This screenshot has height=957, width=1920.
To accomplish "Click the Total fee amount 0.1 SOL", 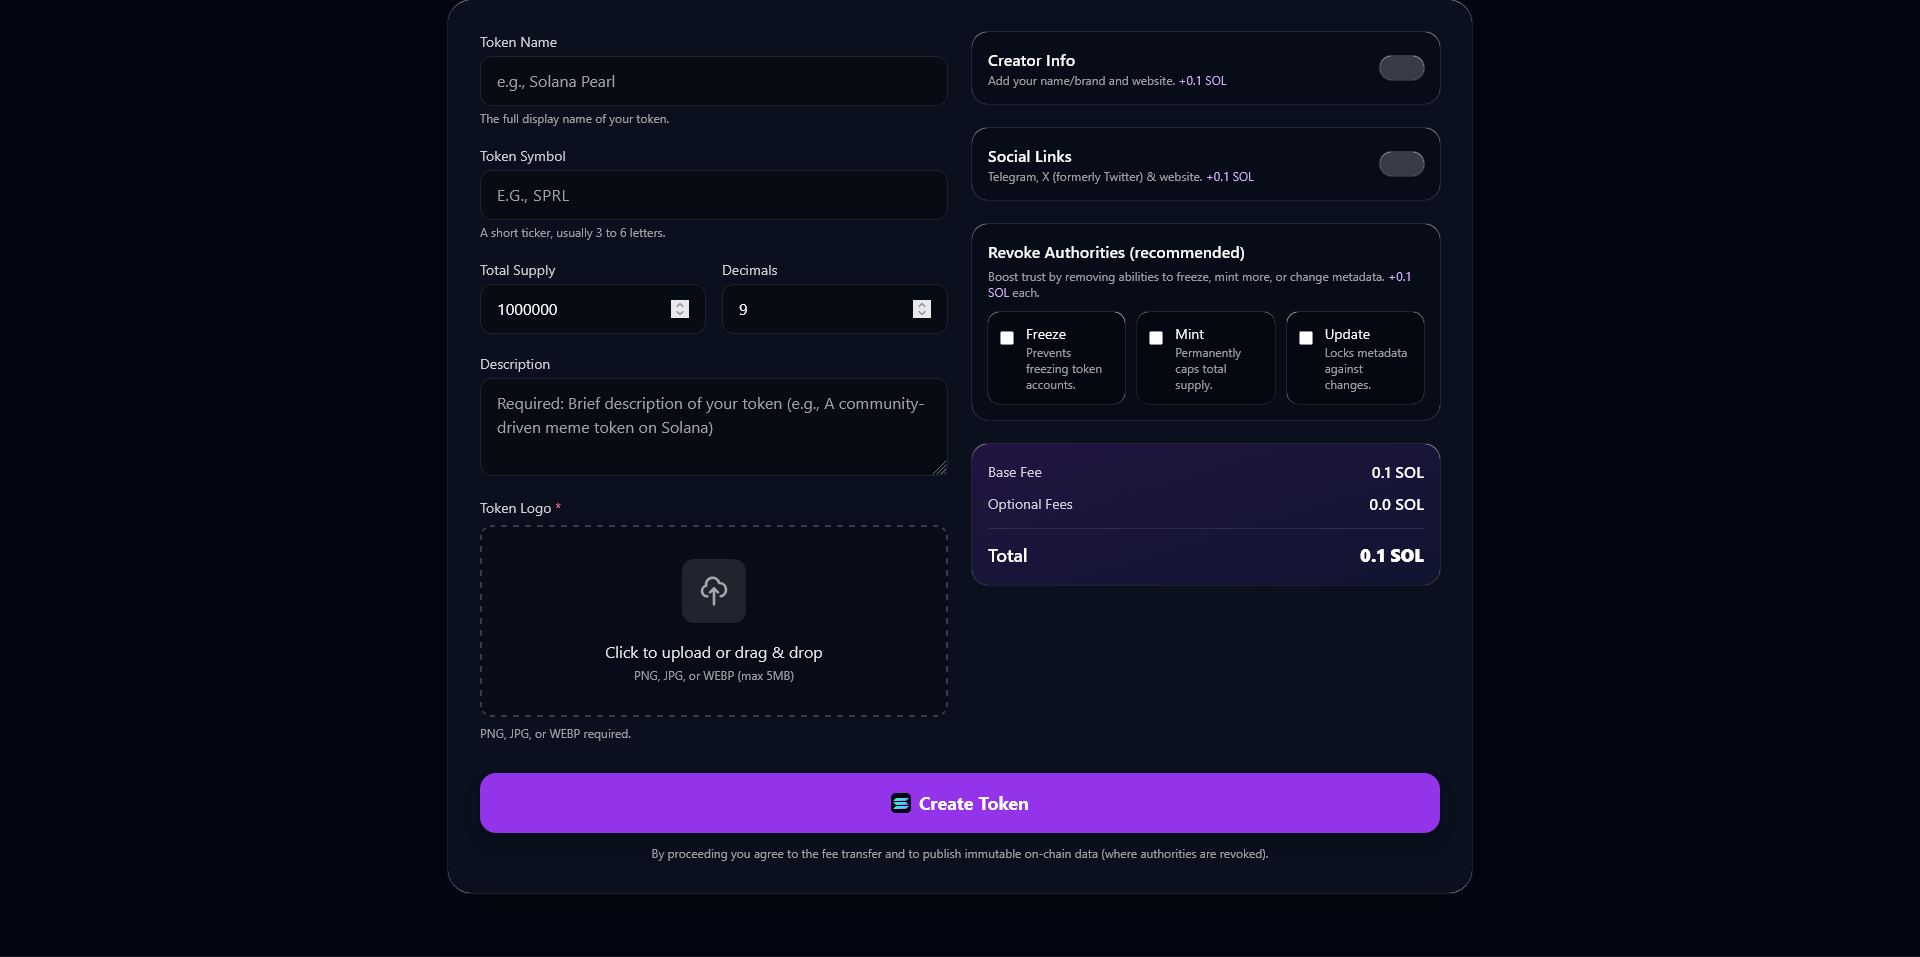I will tap(1391, 555).
